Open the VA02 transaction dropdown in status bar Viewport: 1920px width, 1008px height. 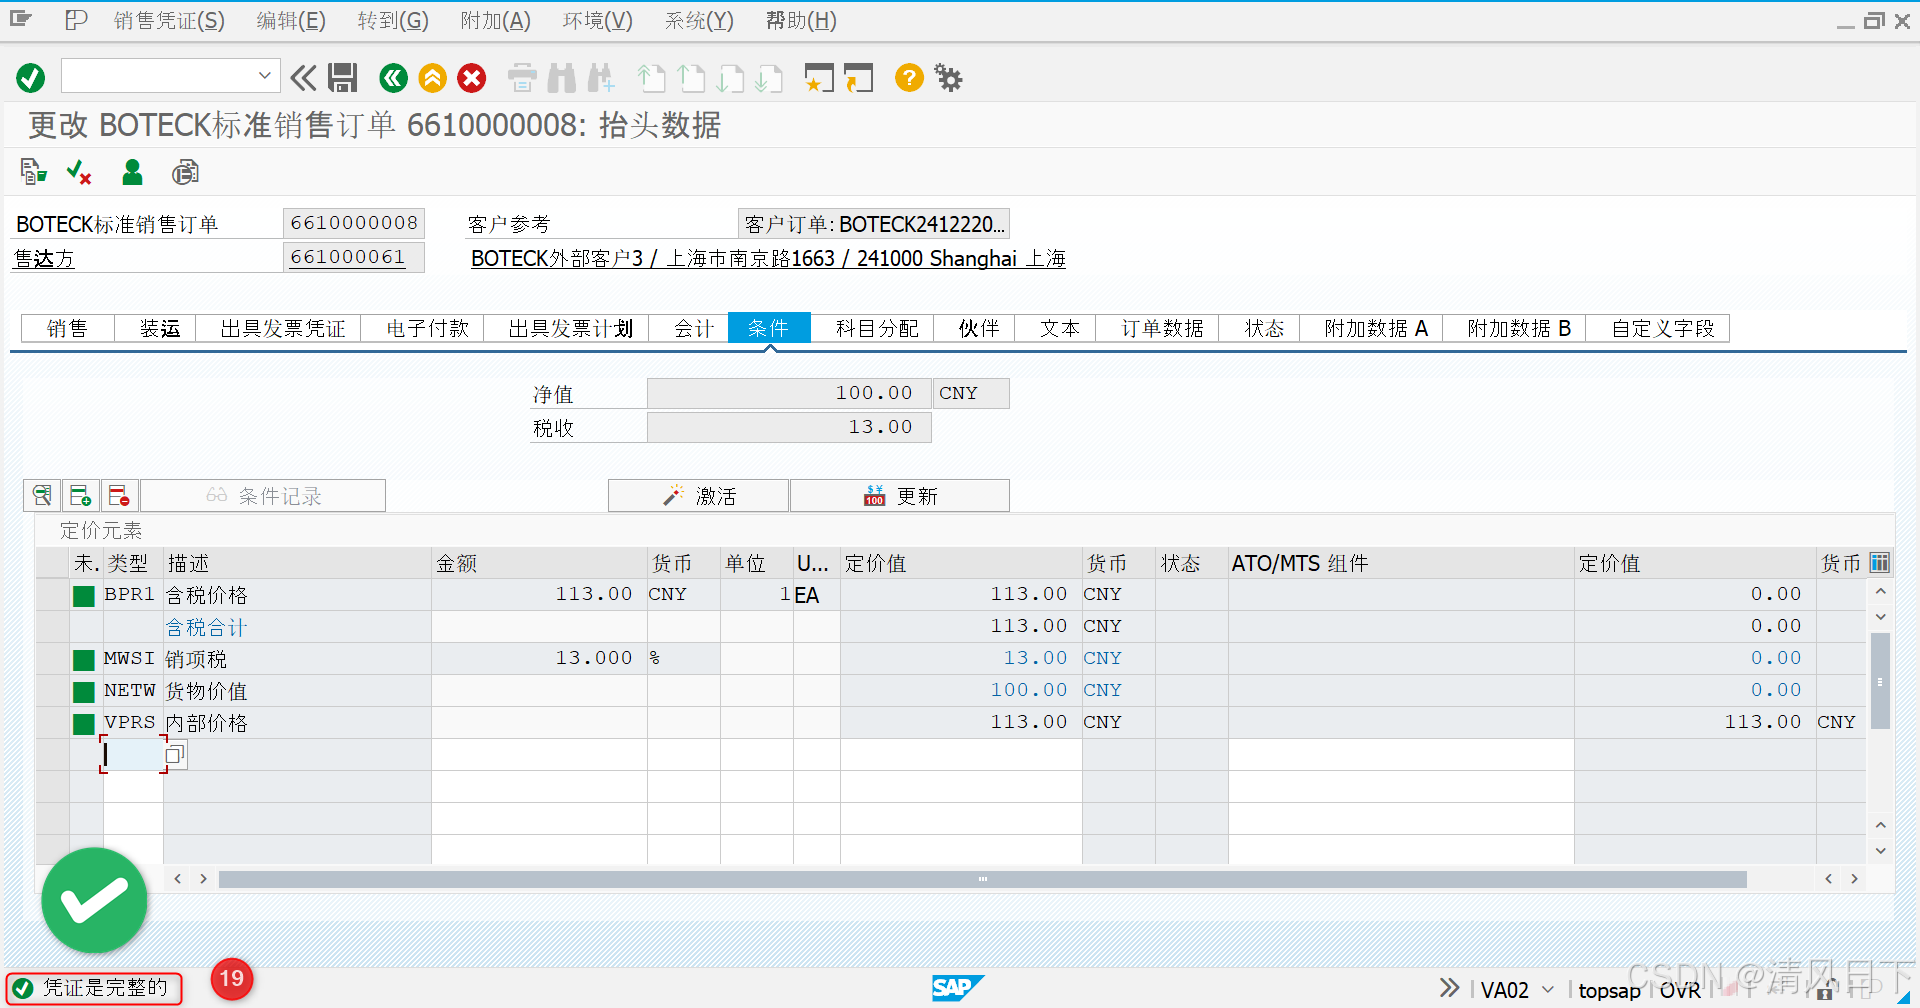click(1548, 989)
